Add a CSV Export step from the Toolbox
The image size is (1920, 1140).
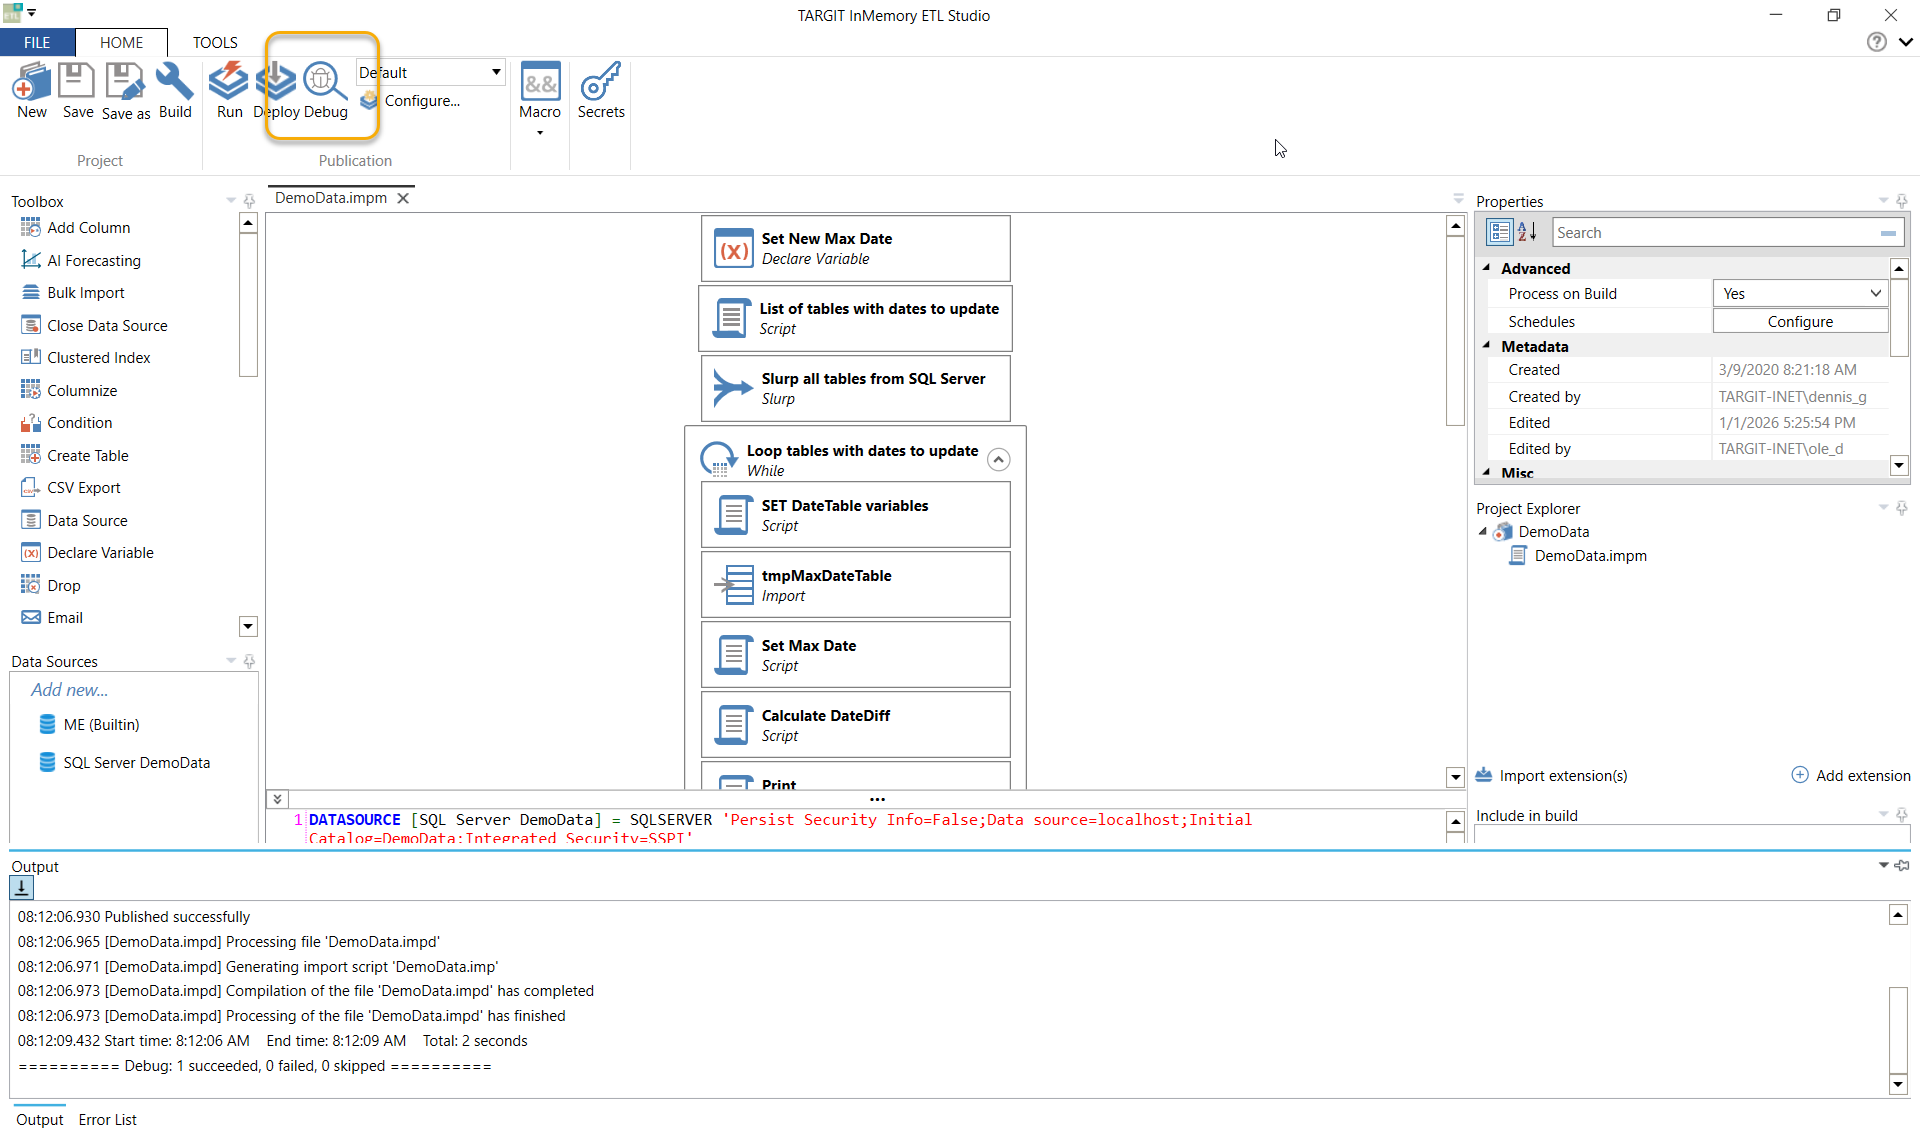(82, 487)
